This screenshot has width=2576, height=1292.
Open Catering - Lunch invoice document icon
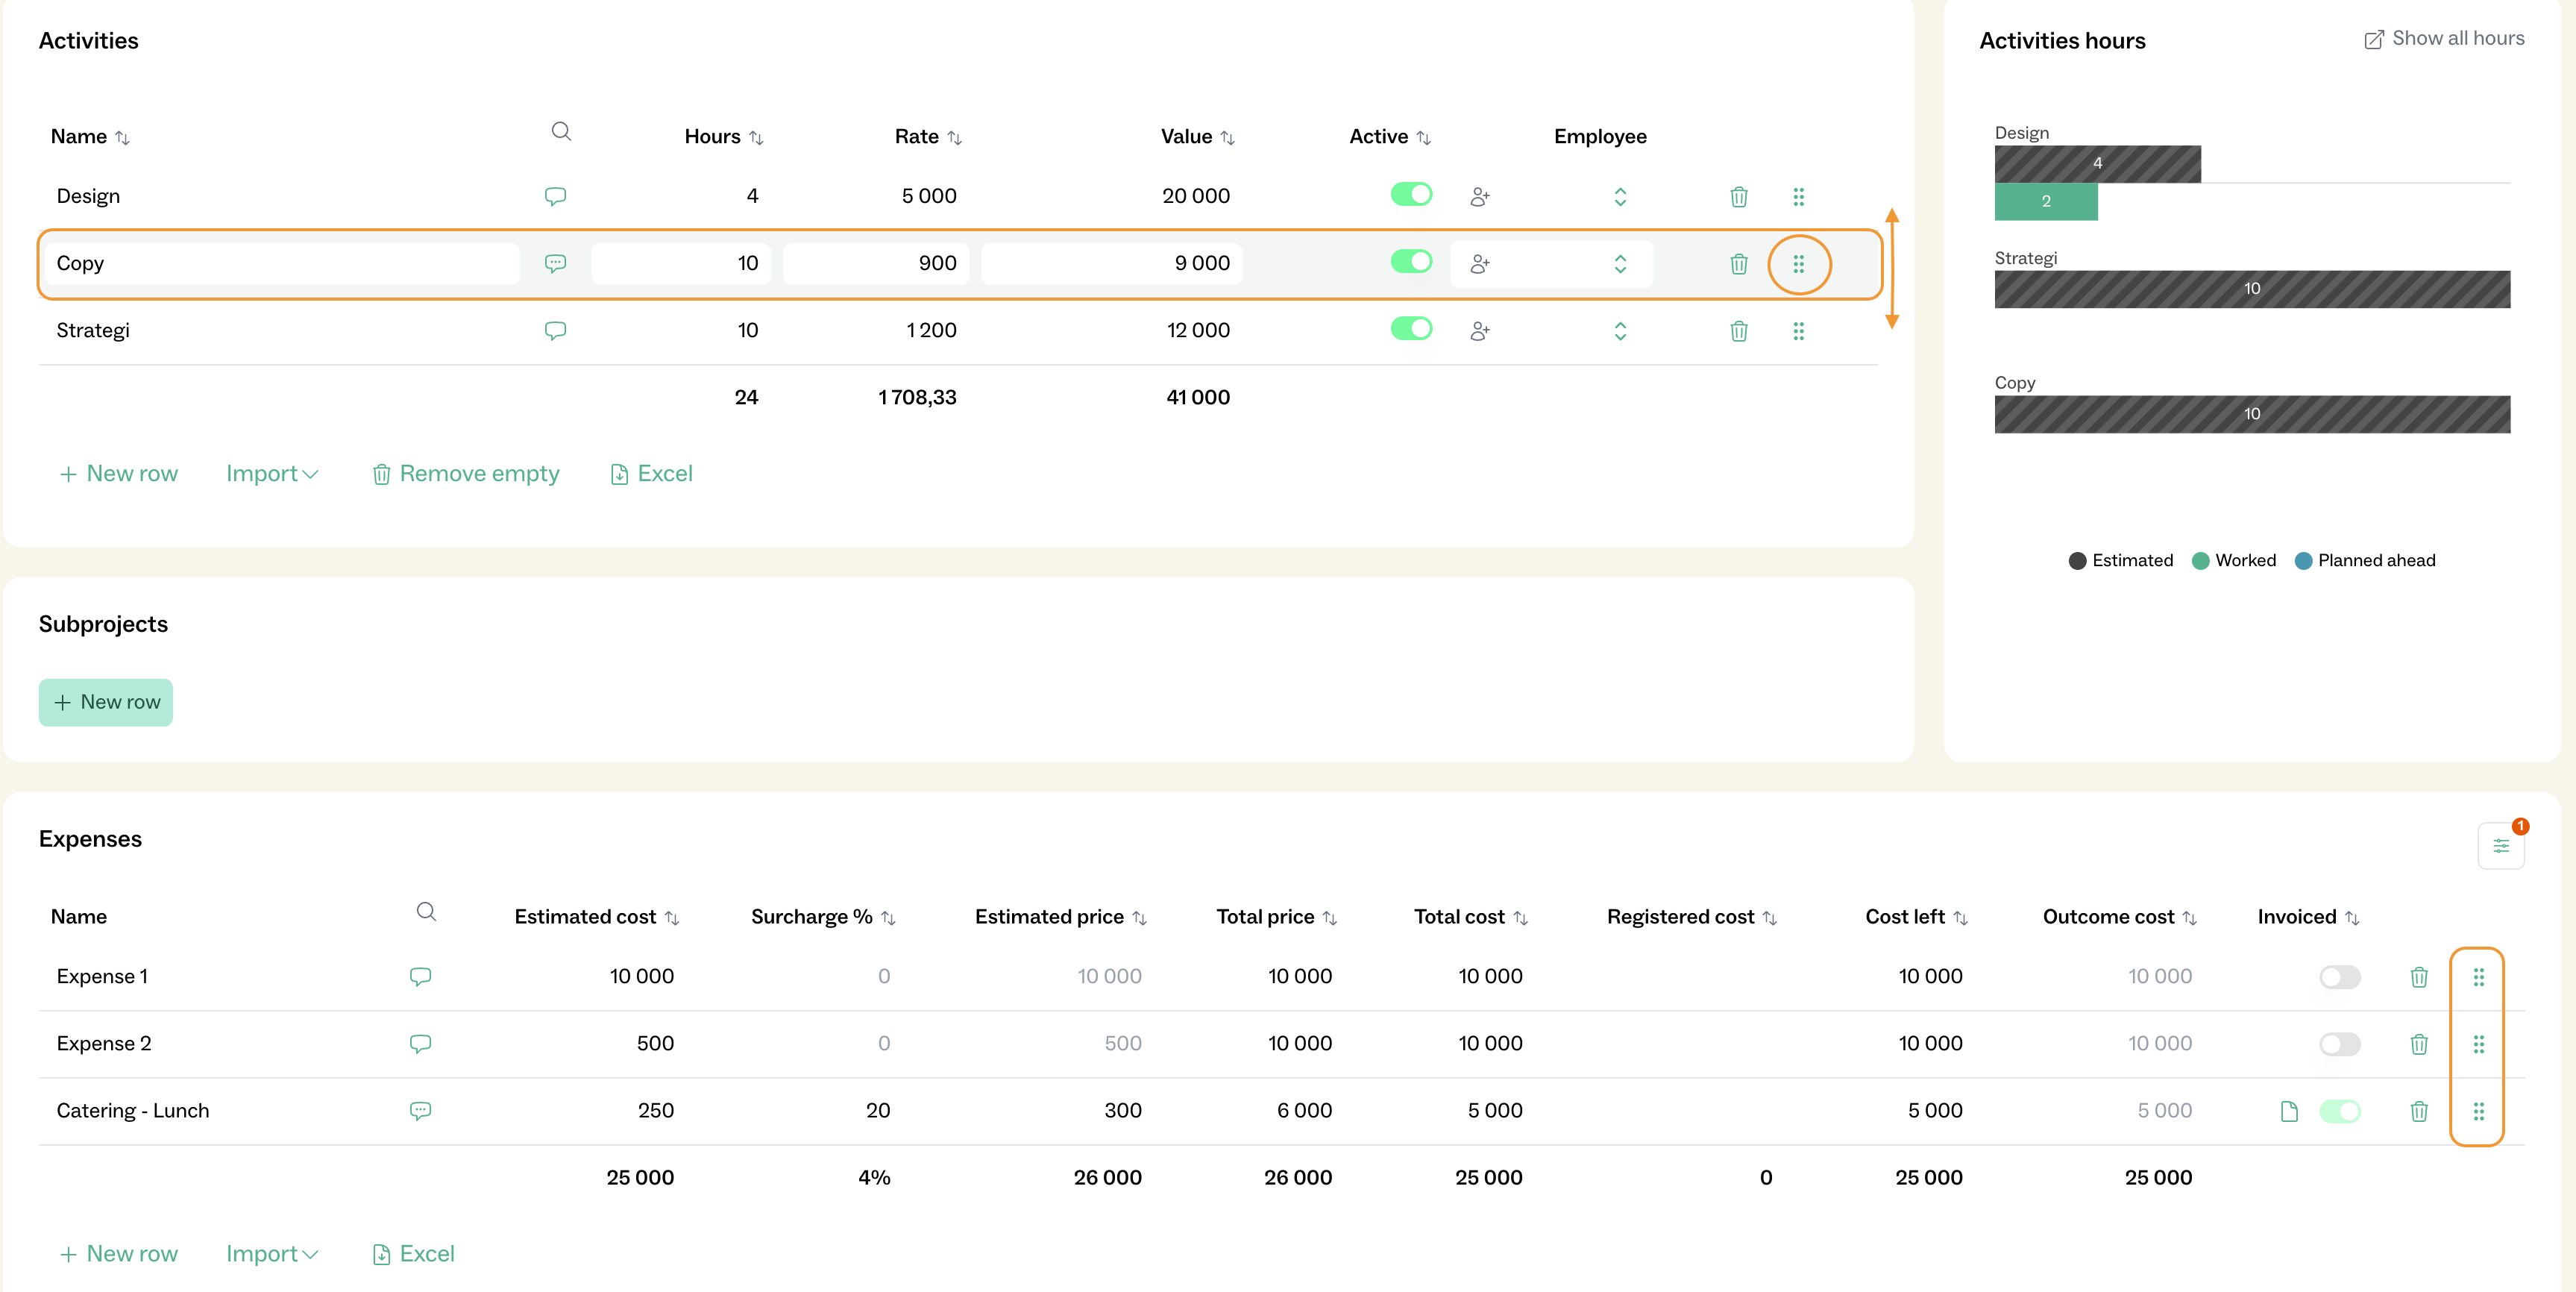click(2289, 1111)
